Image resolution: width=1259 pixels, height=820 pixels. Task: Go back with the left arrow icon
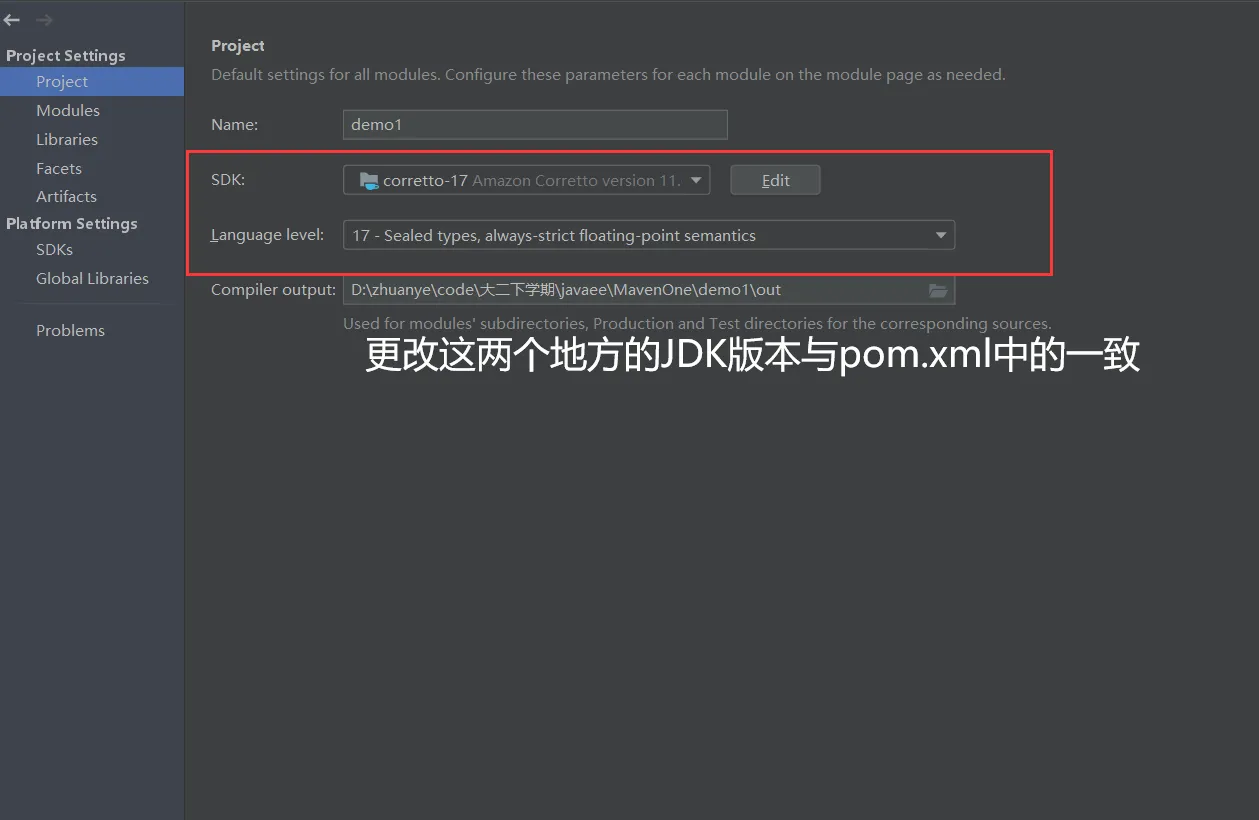tap(12, 20)
